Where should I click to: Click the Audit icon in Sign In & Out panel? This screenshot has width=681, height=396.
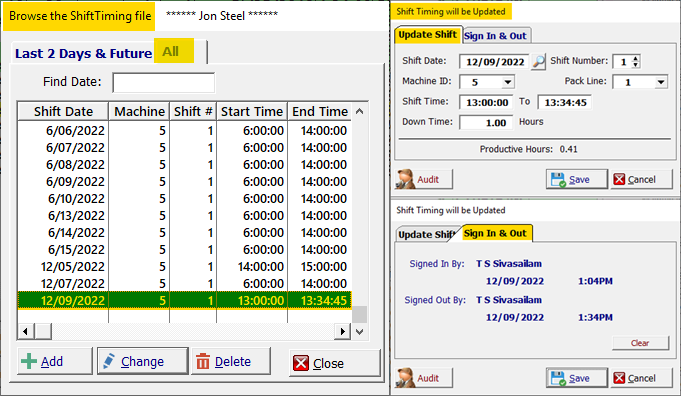coord(405,378)
